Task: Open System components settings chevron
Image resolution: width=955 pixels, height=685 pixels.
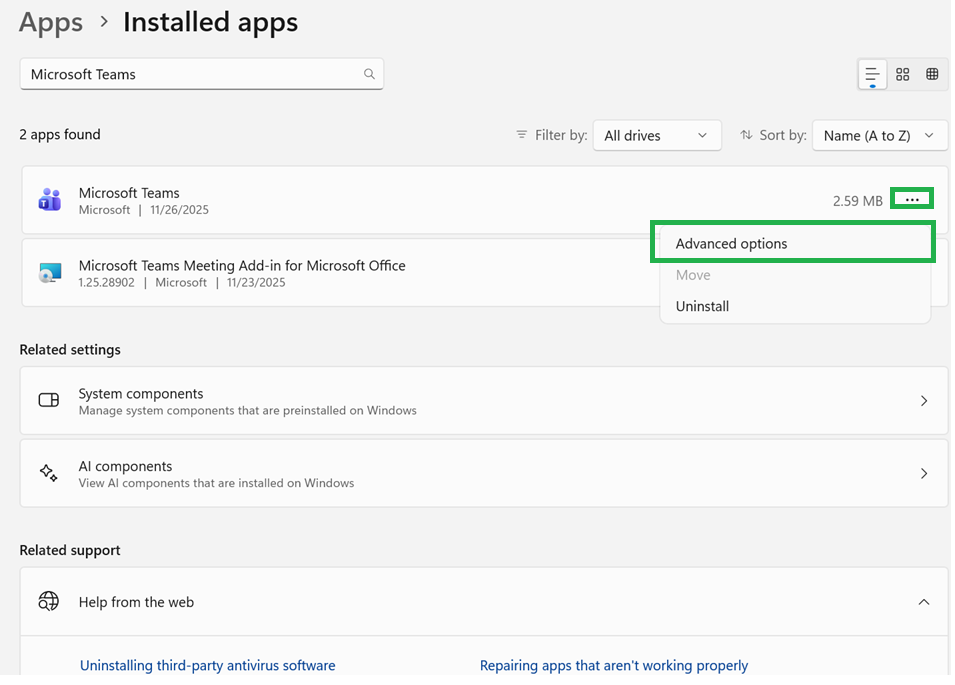Action: (x=924, y=400)
